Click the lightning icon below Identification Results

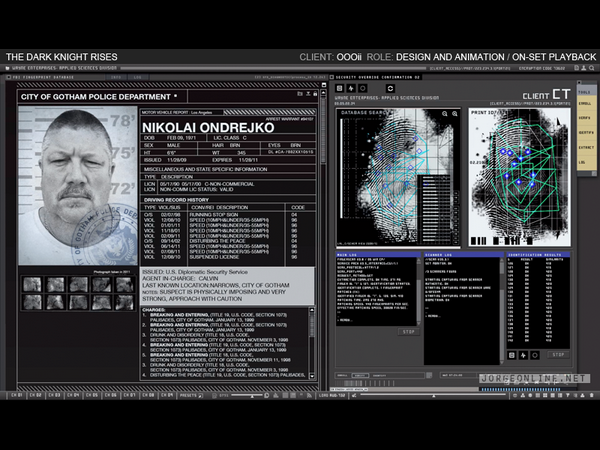coord(526,354)
